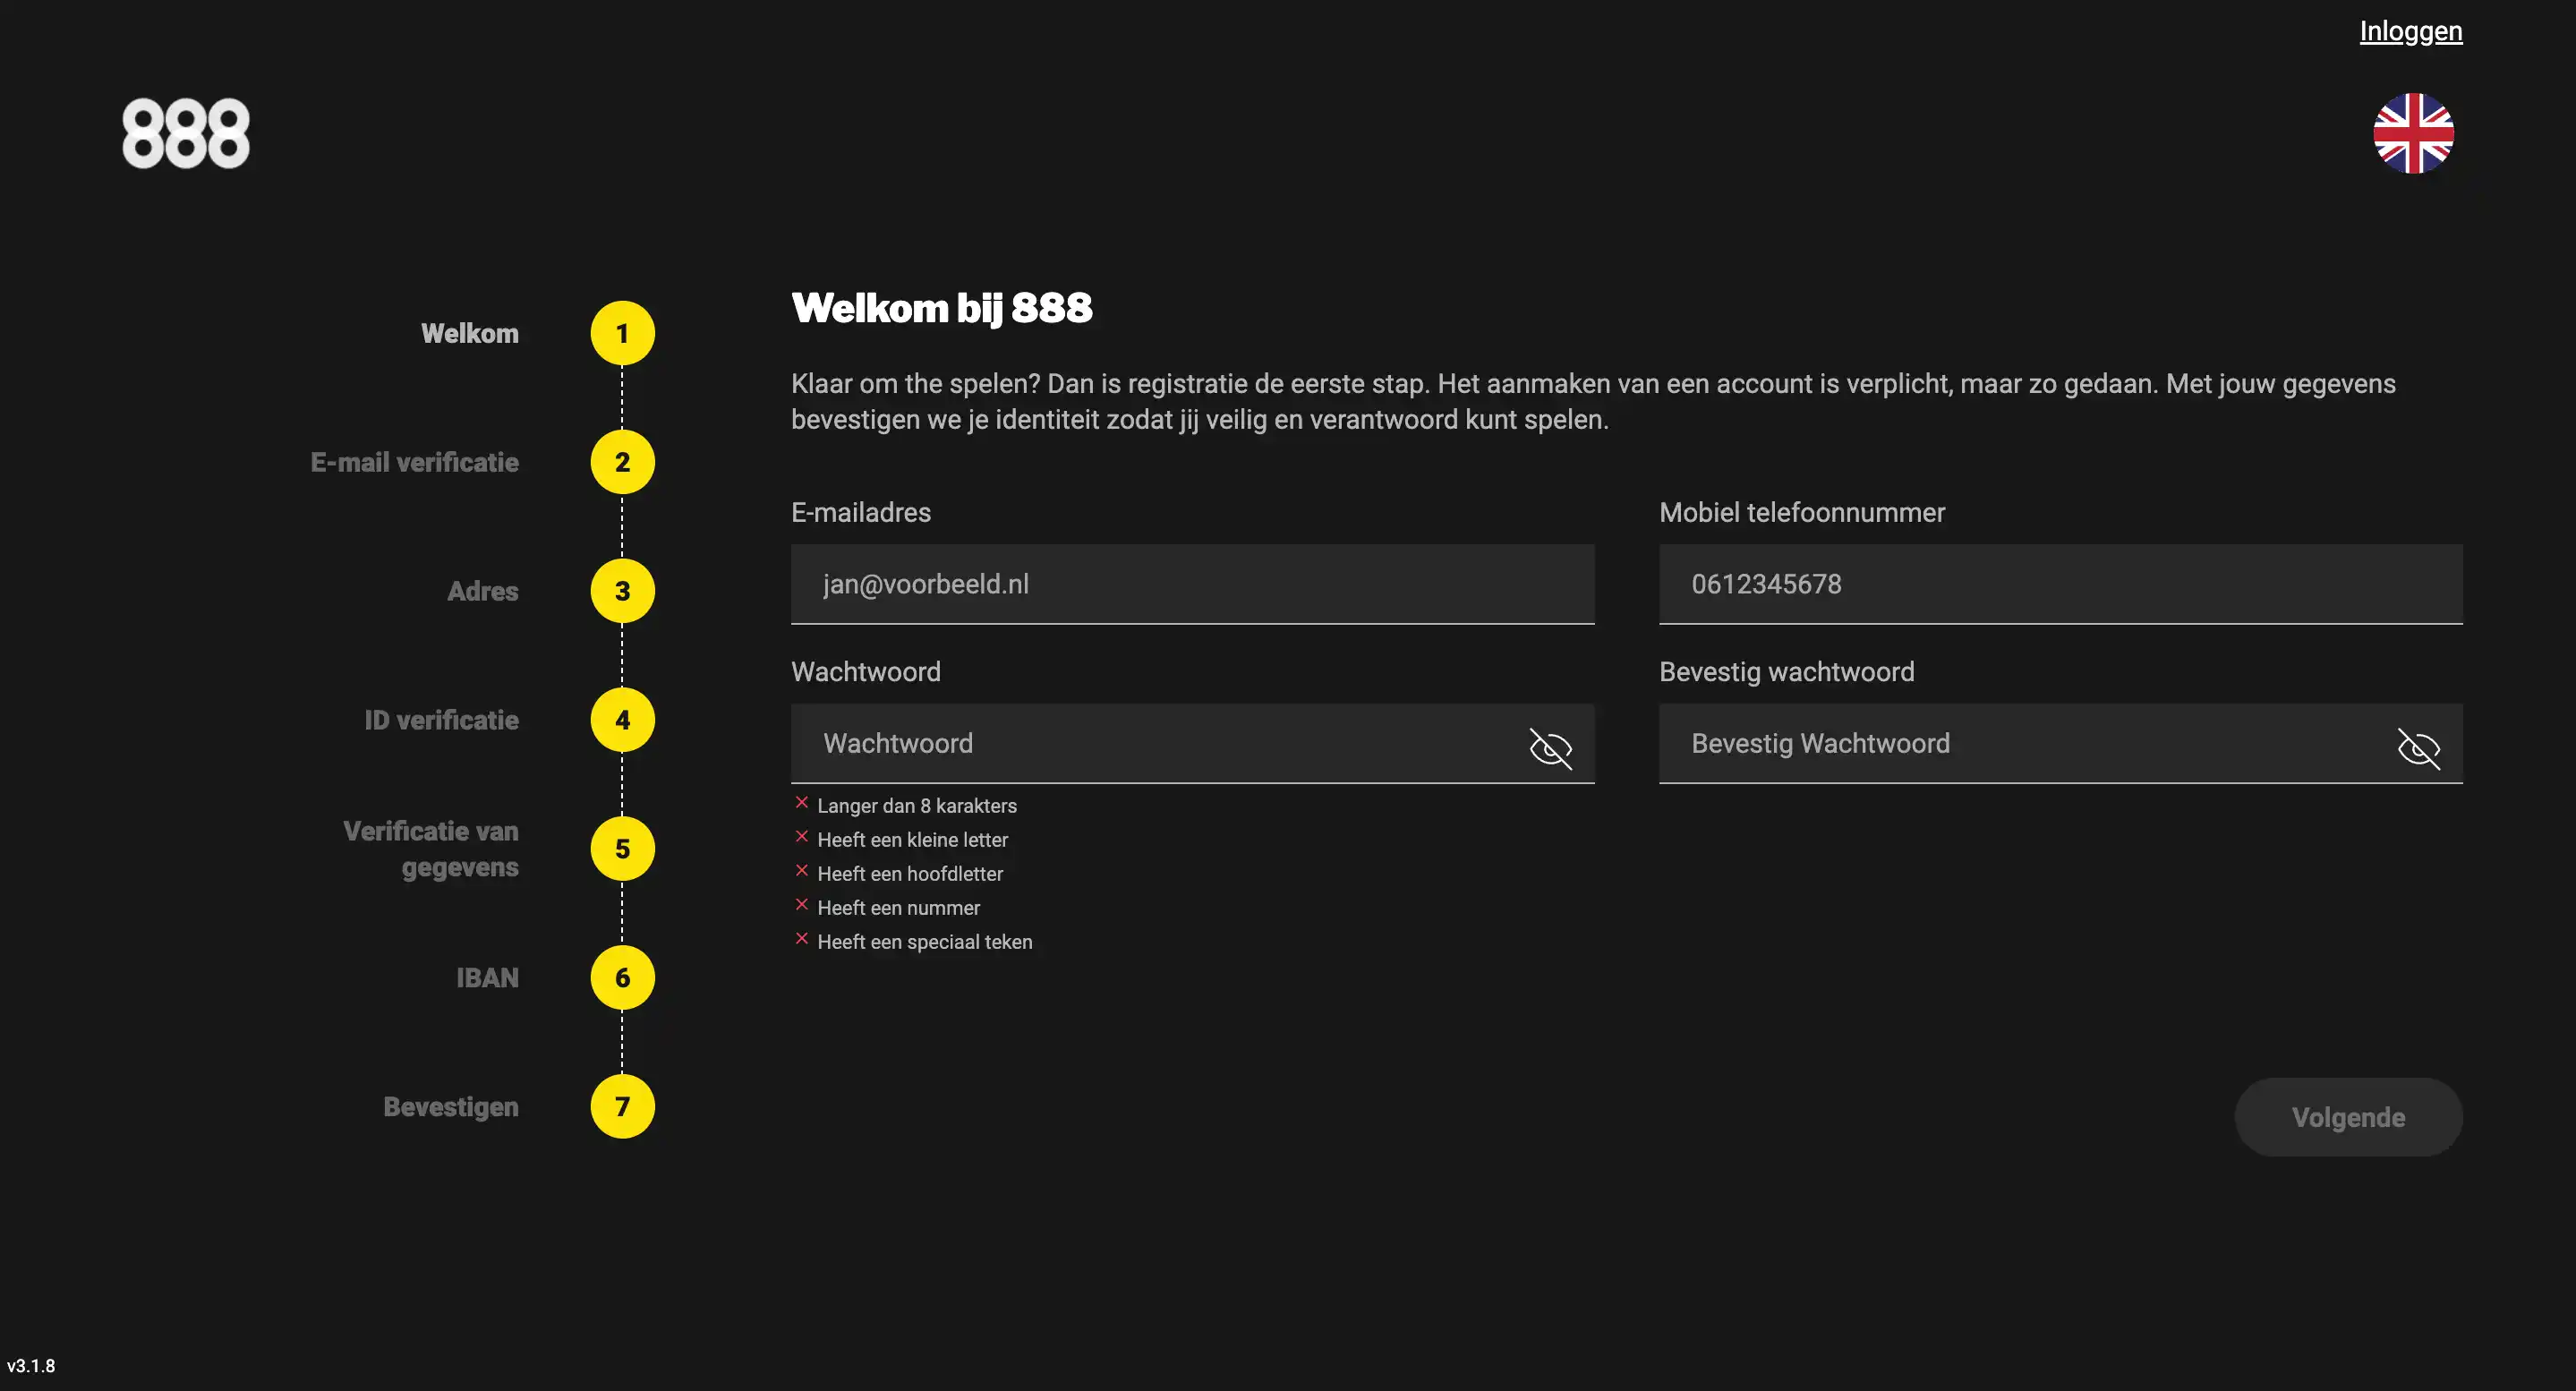
Task: Click the Bevestig wachtwoord field label
Action: tap(1787, 671)
